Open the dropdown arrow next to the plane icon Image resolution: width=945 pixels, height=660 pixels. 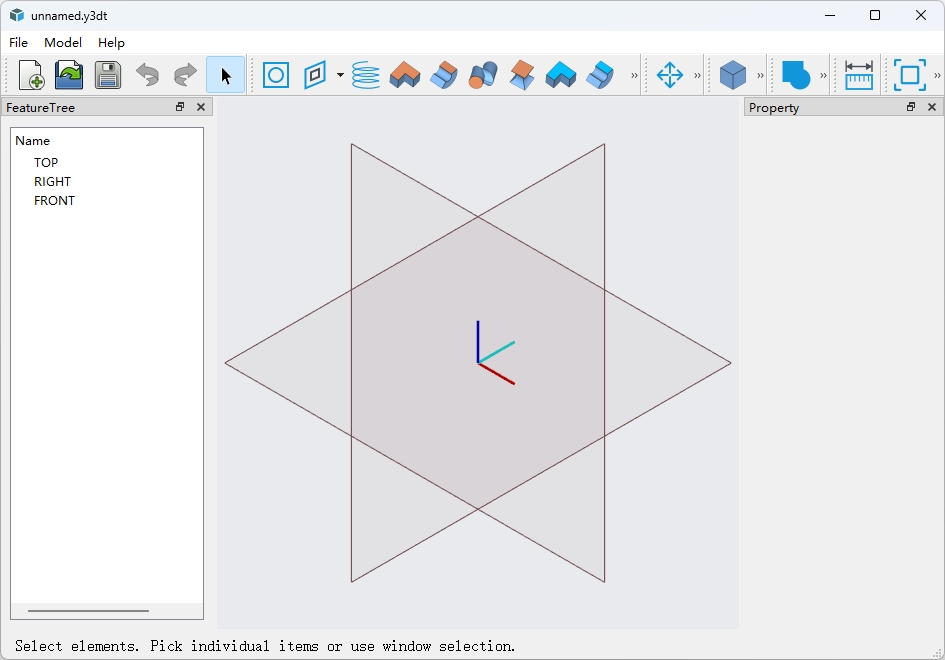[x=341, y=75]
